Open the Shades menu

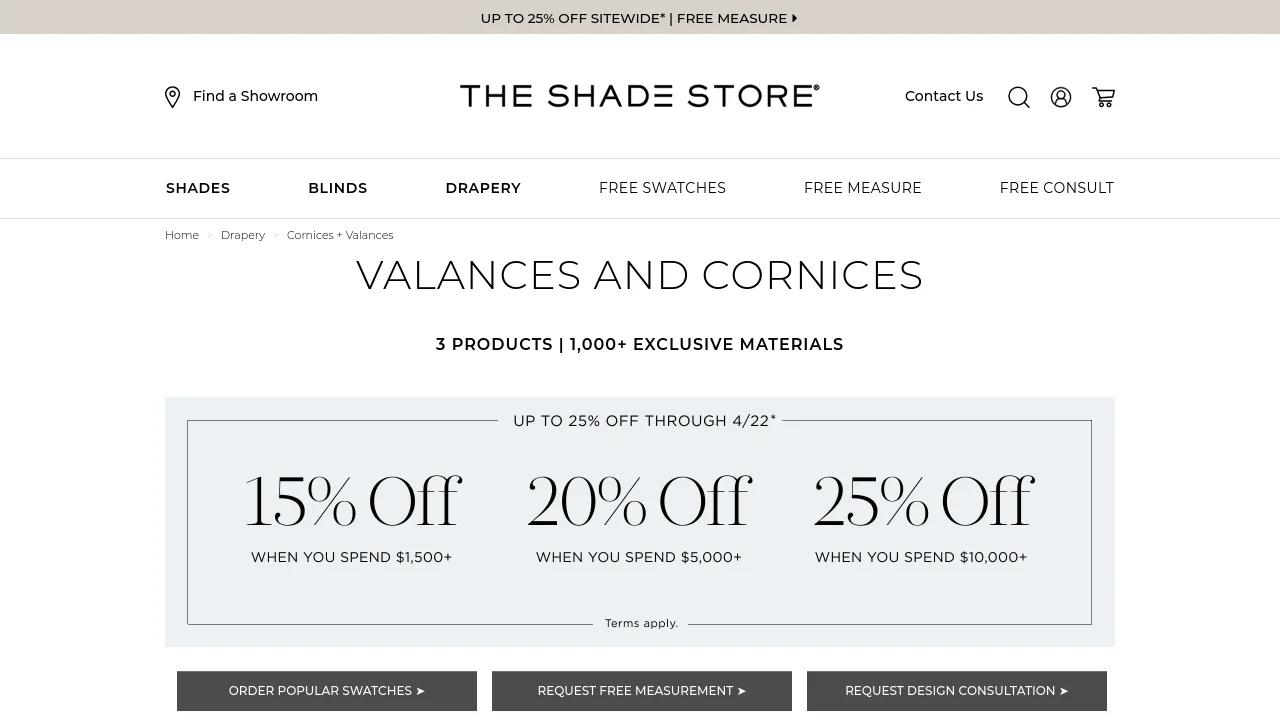198,188
